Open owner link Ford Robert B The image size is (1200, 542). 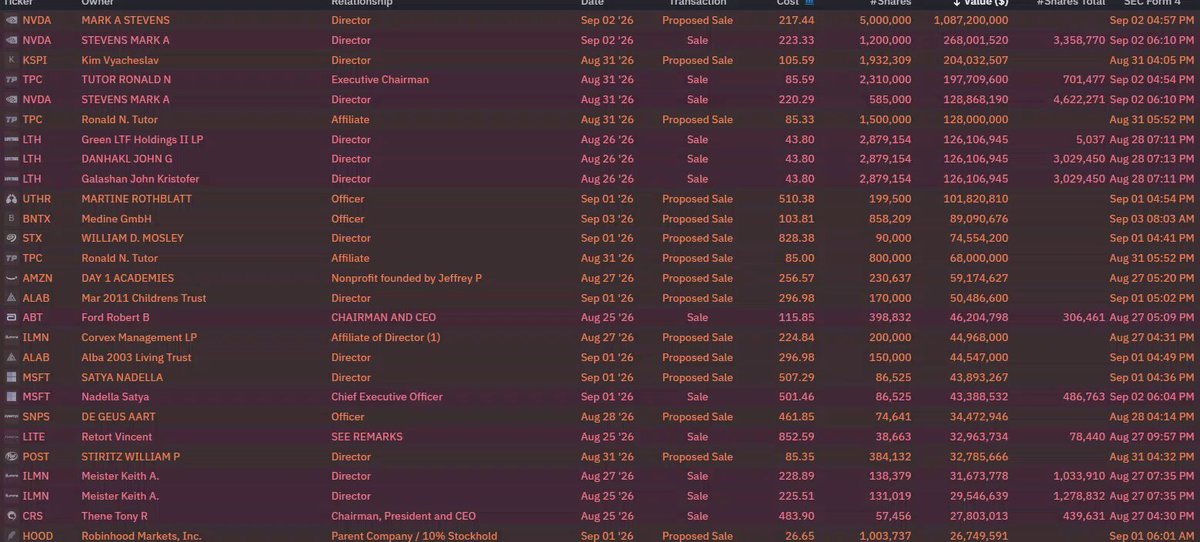coord(116,318)
